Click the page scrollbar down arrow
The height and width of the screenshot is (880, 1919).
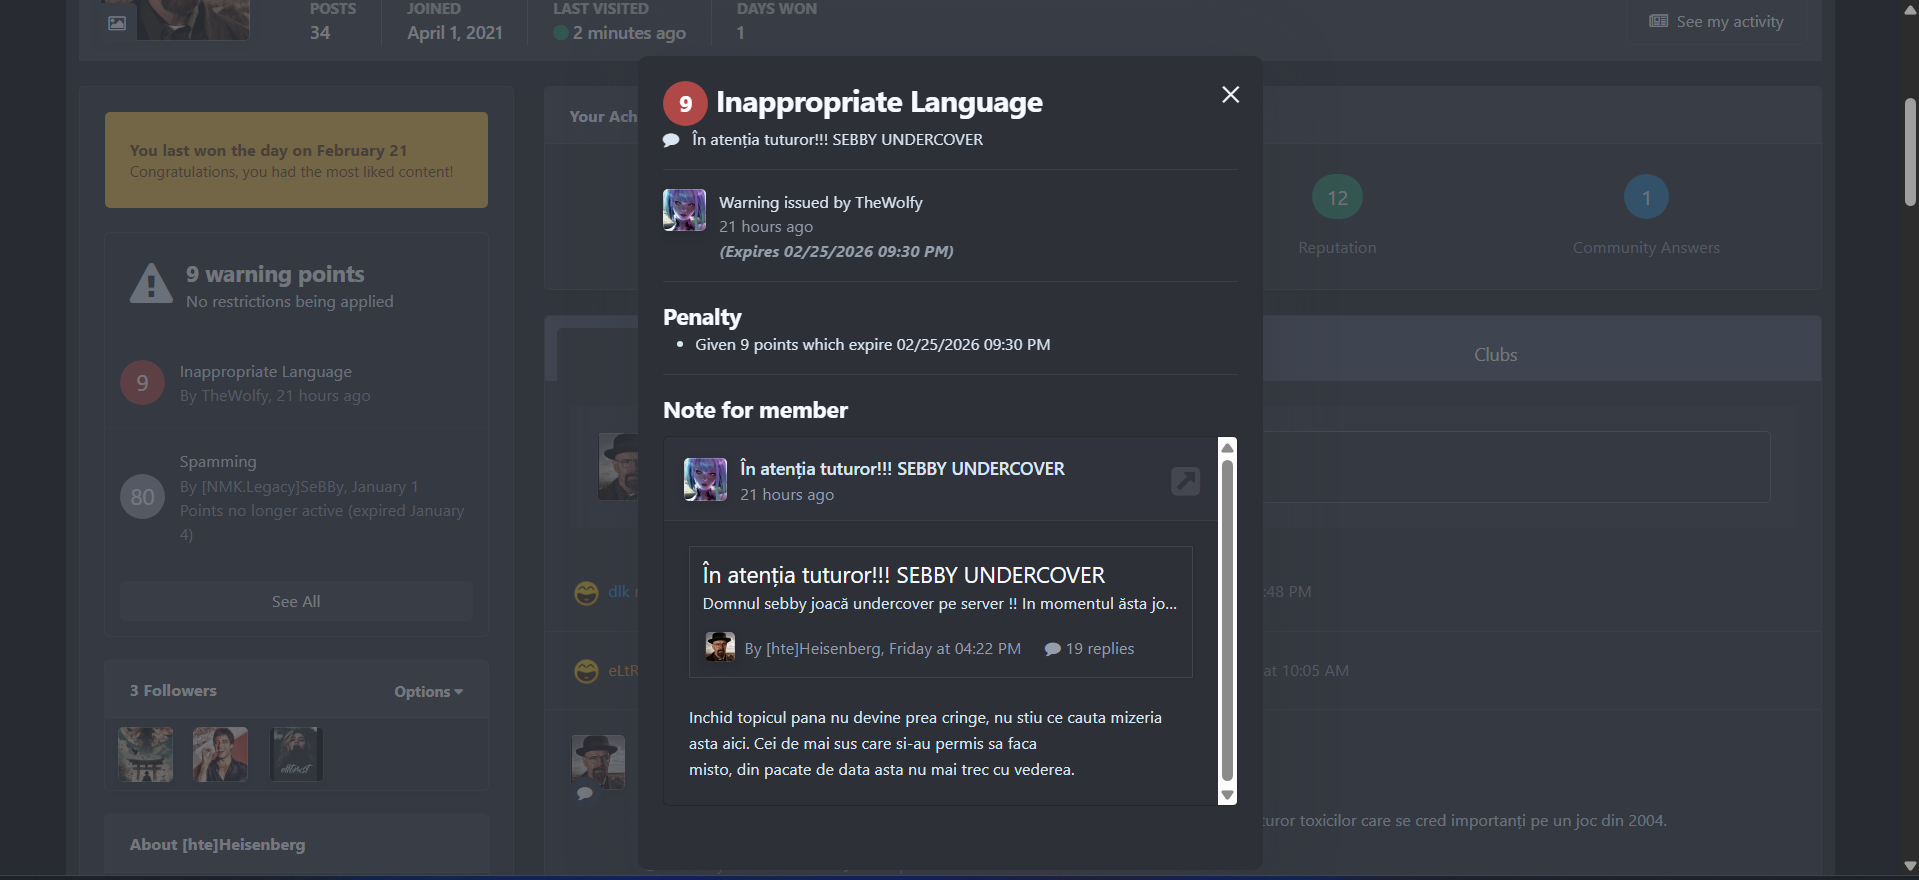(1910, 866)
